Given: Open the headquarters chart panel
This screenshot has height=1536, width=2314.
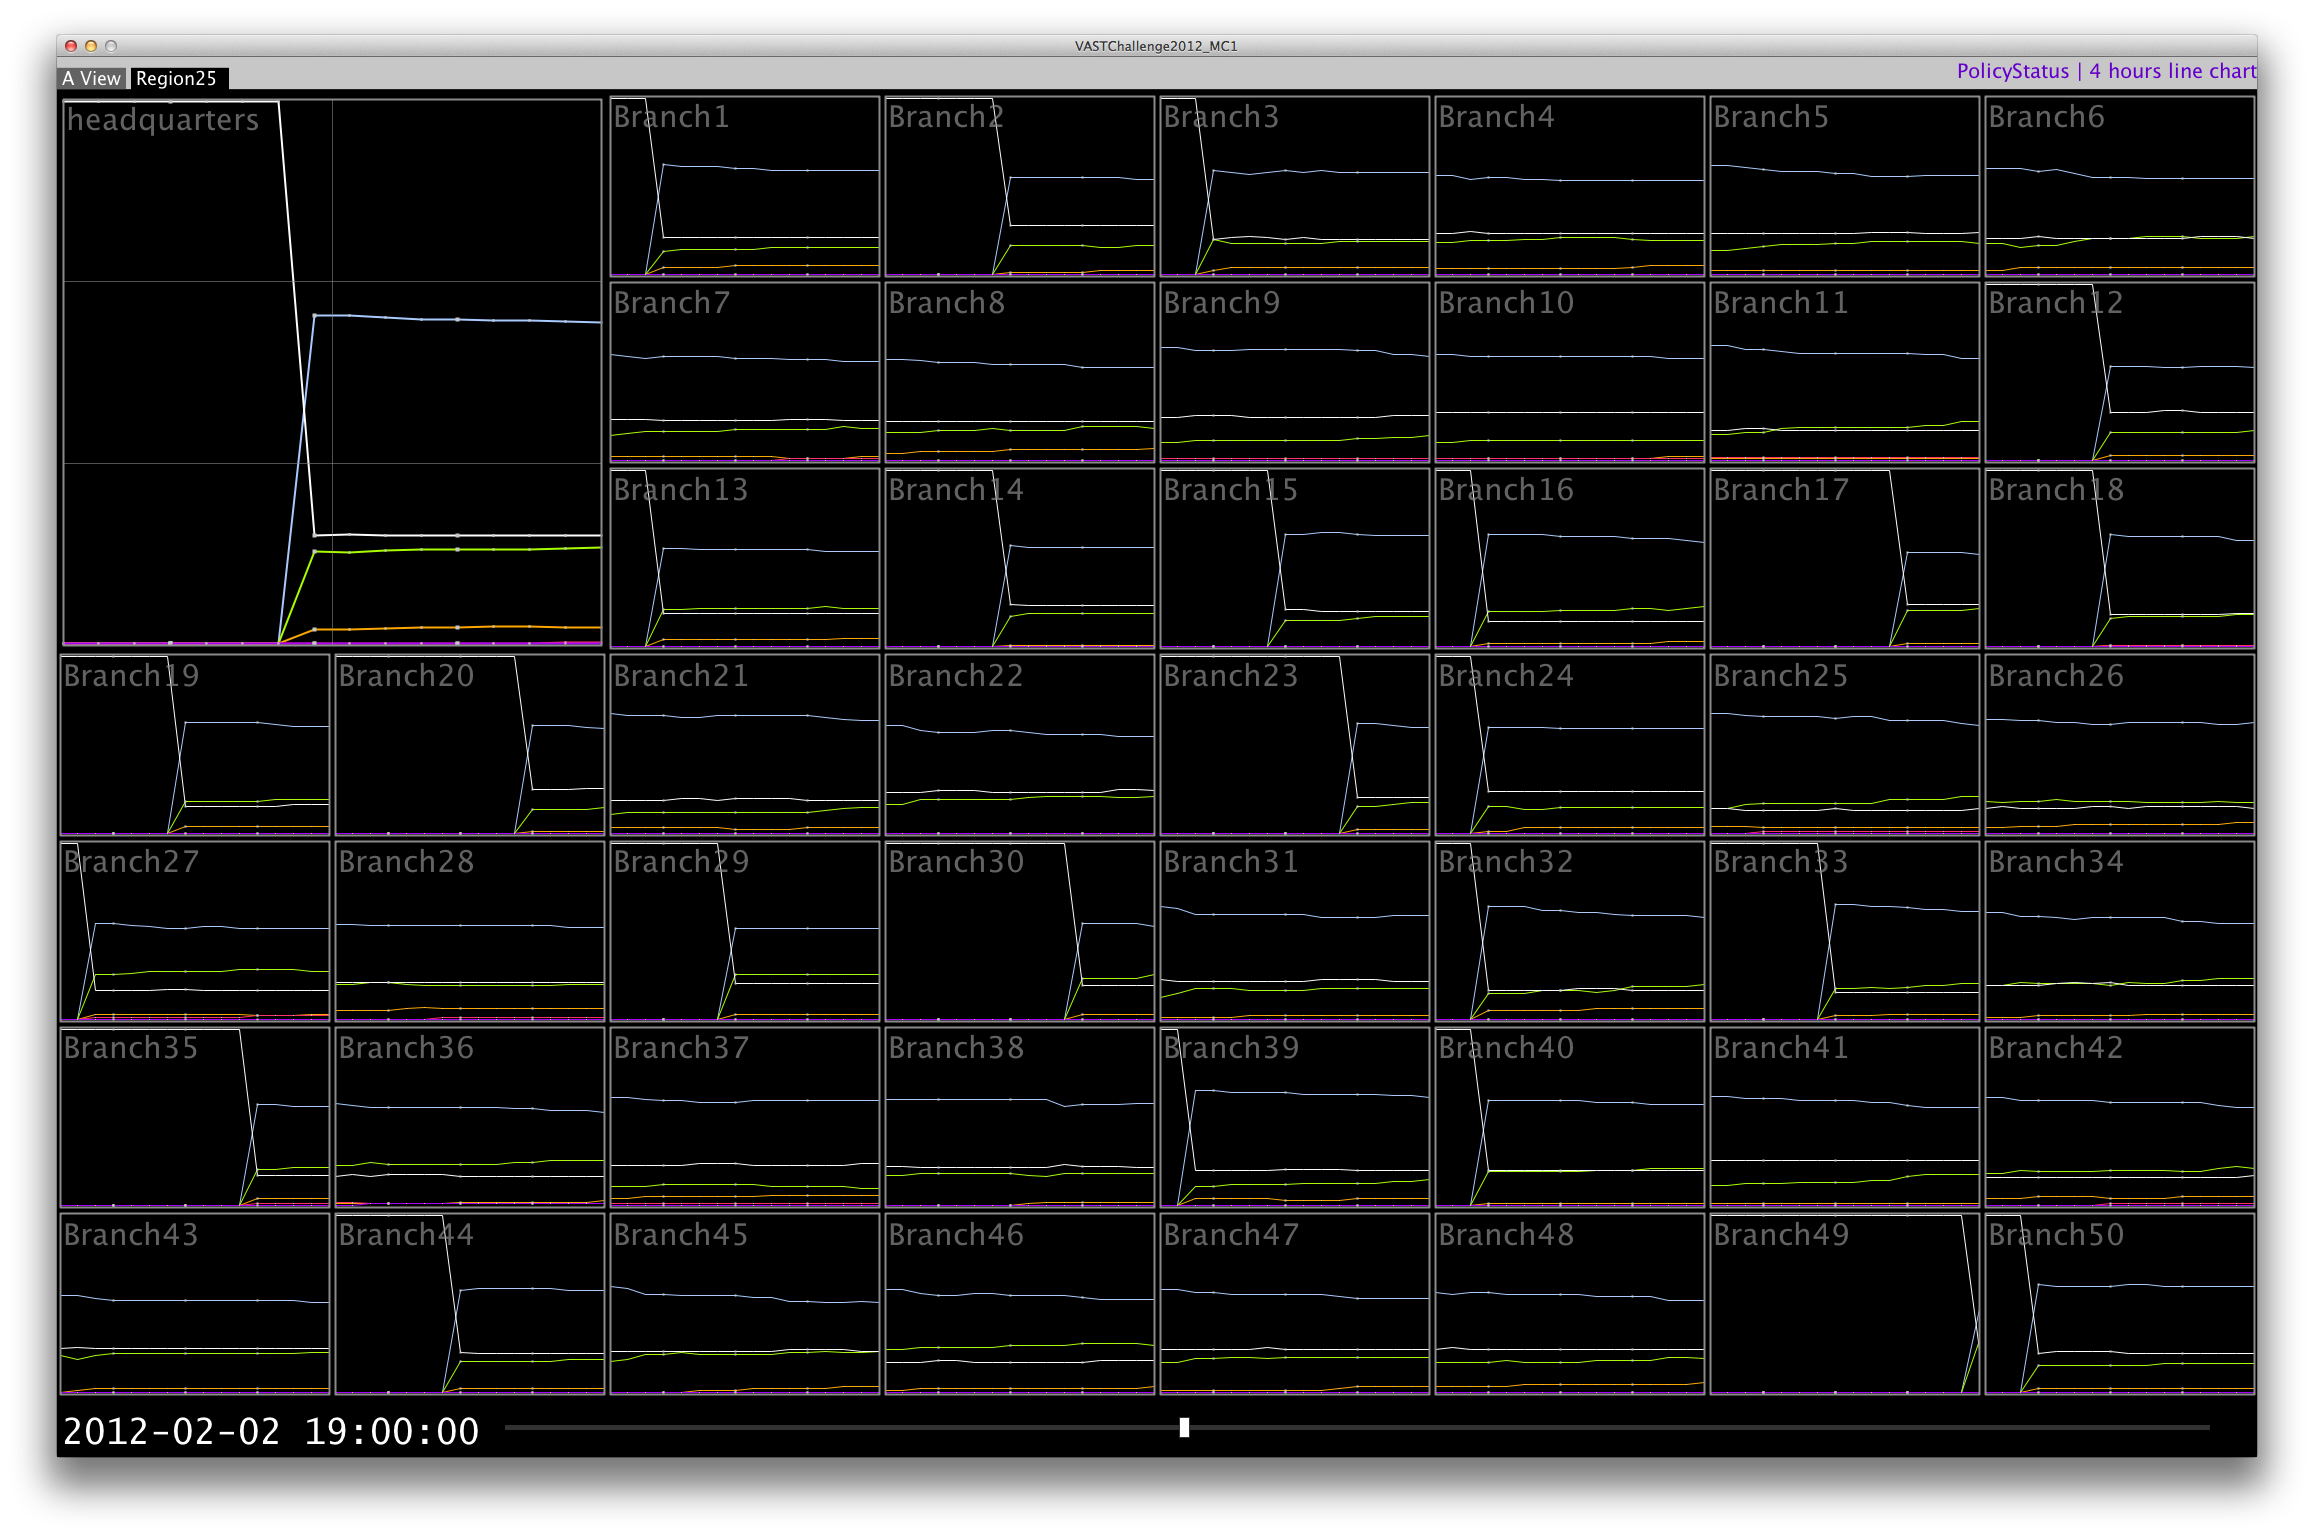Looking at the screenshot, I should 332,372.
